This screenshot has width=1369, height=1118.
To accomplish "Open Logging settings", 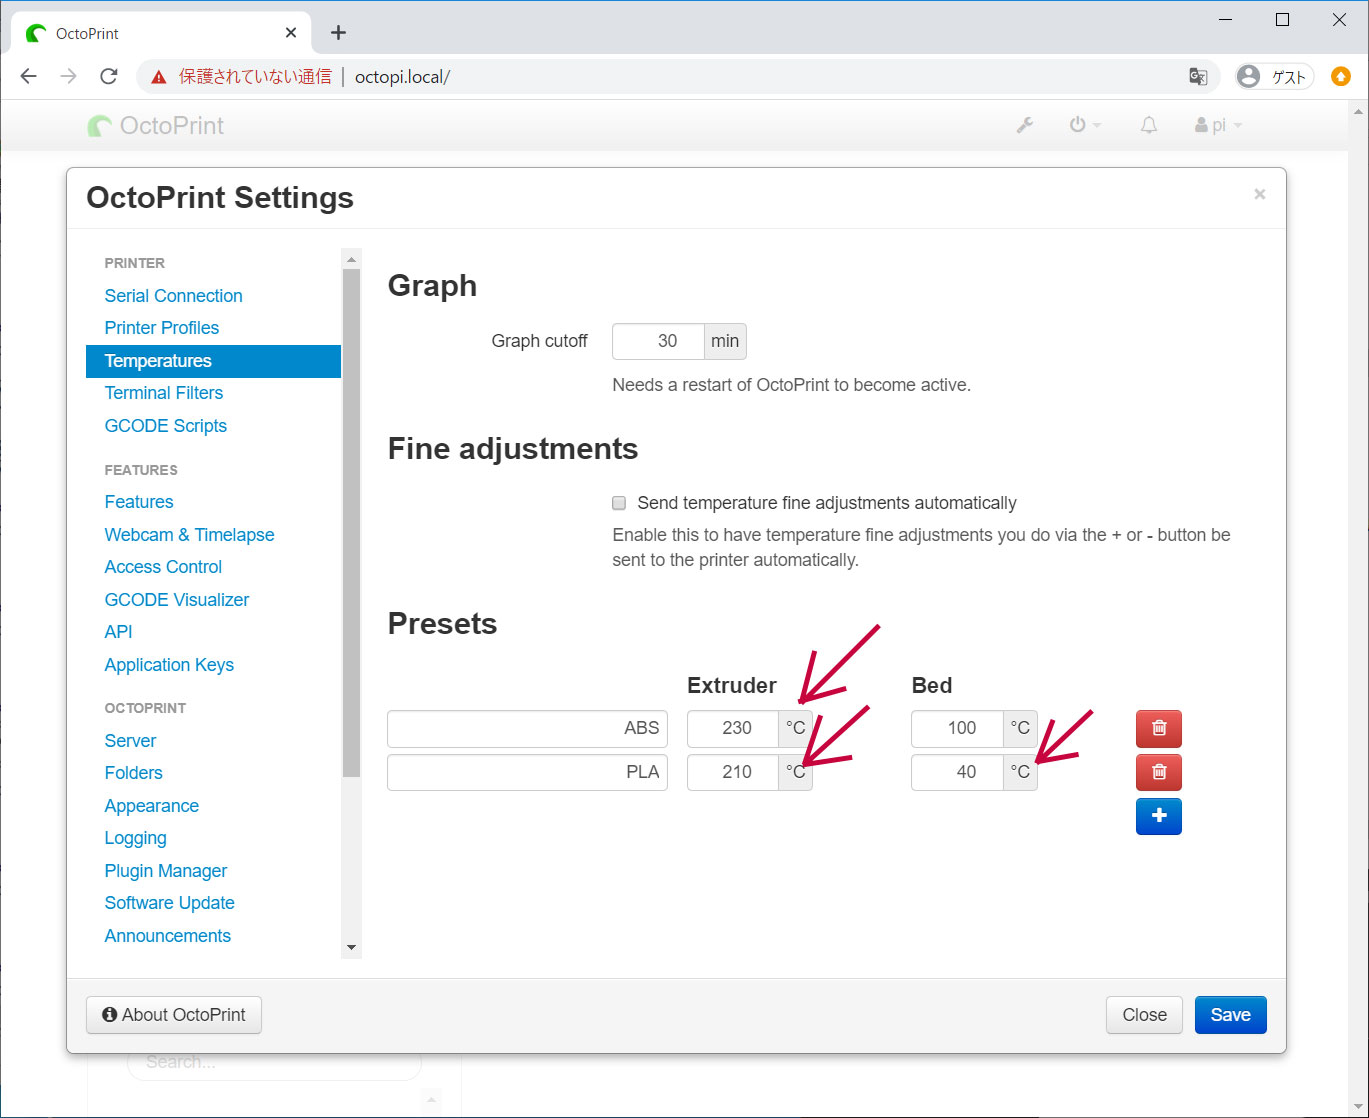I will [x=135, y=838].
